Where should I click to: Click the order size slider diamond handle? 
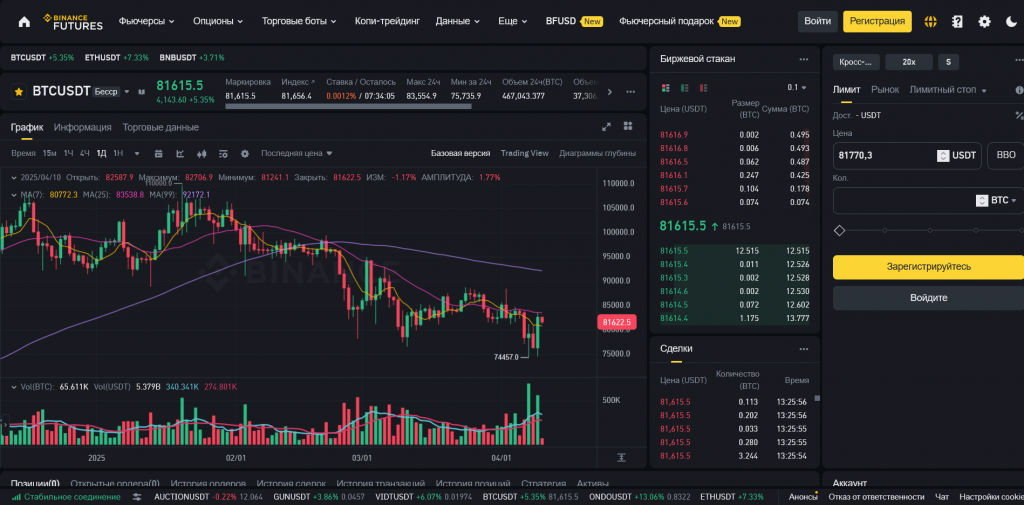(x=839, y=231)
